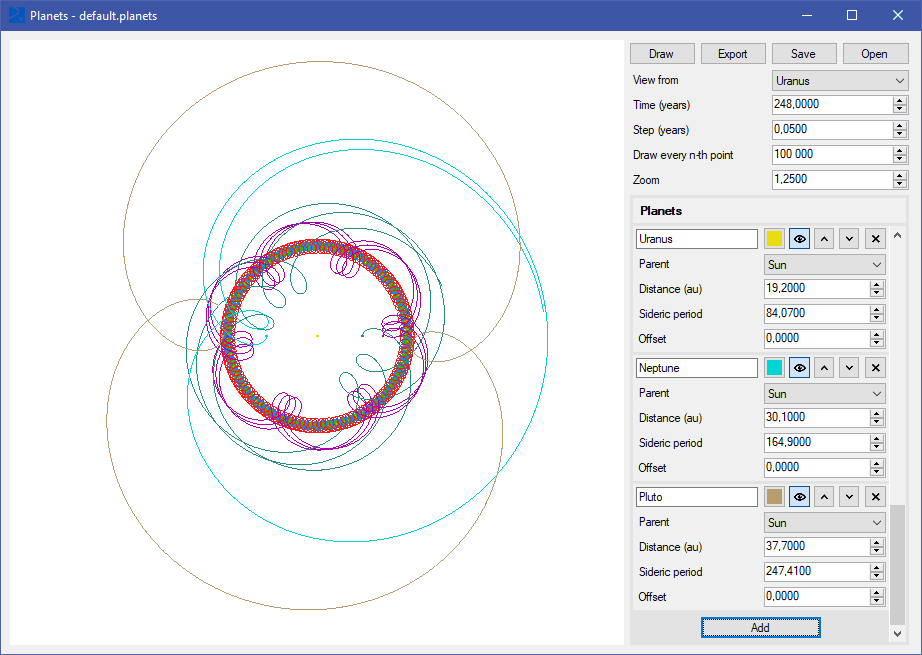Image resolution: width=922 pixels, height=655 pixels.
Task: Open Neptune's cyan color swatch
Action: (774, 368)
